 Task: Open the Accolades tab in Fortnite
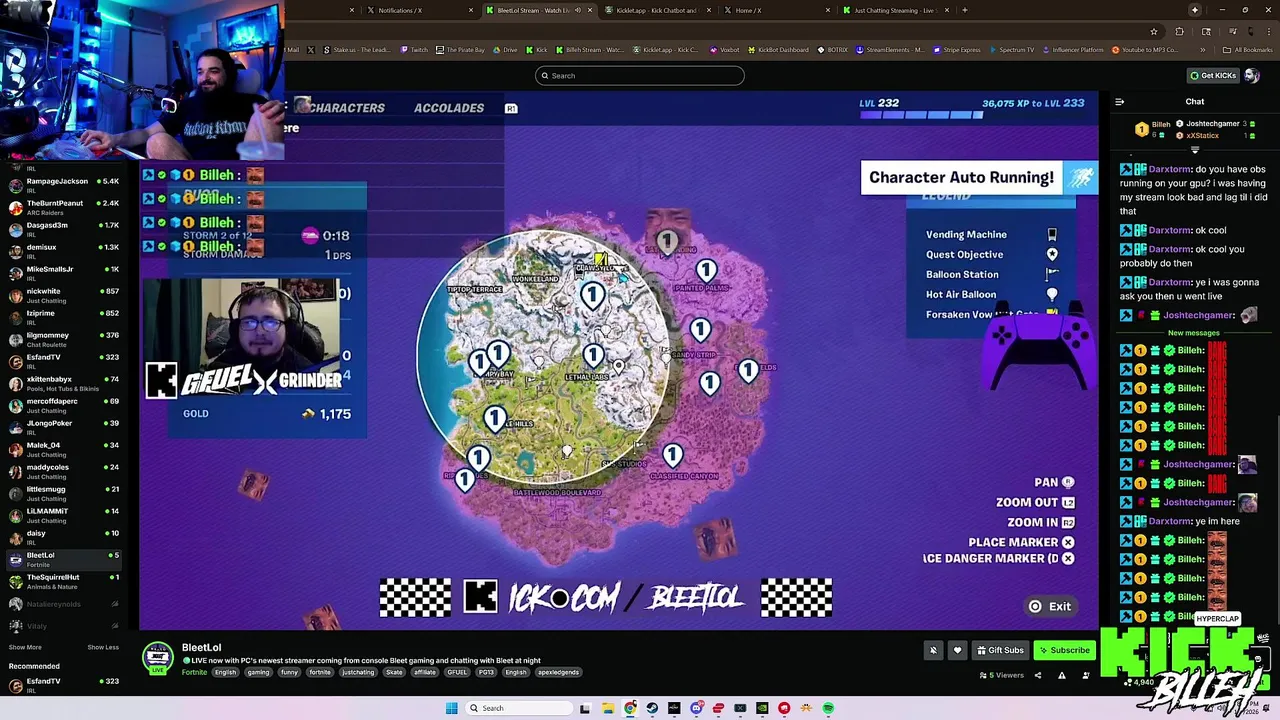449,108
